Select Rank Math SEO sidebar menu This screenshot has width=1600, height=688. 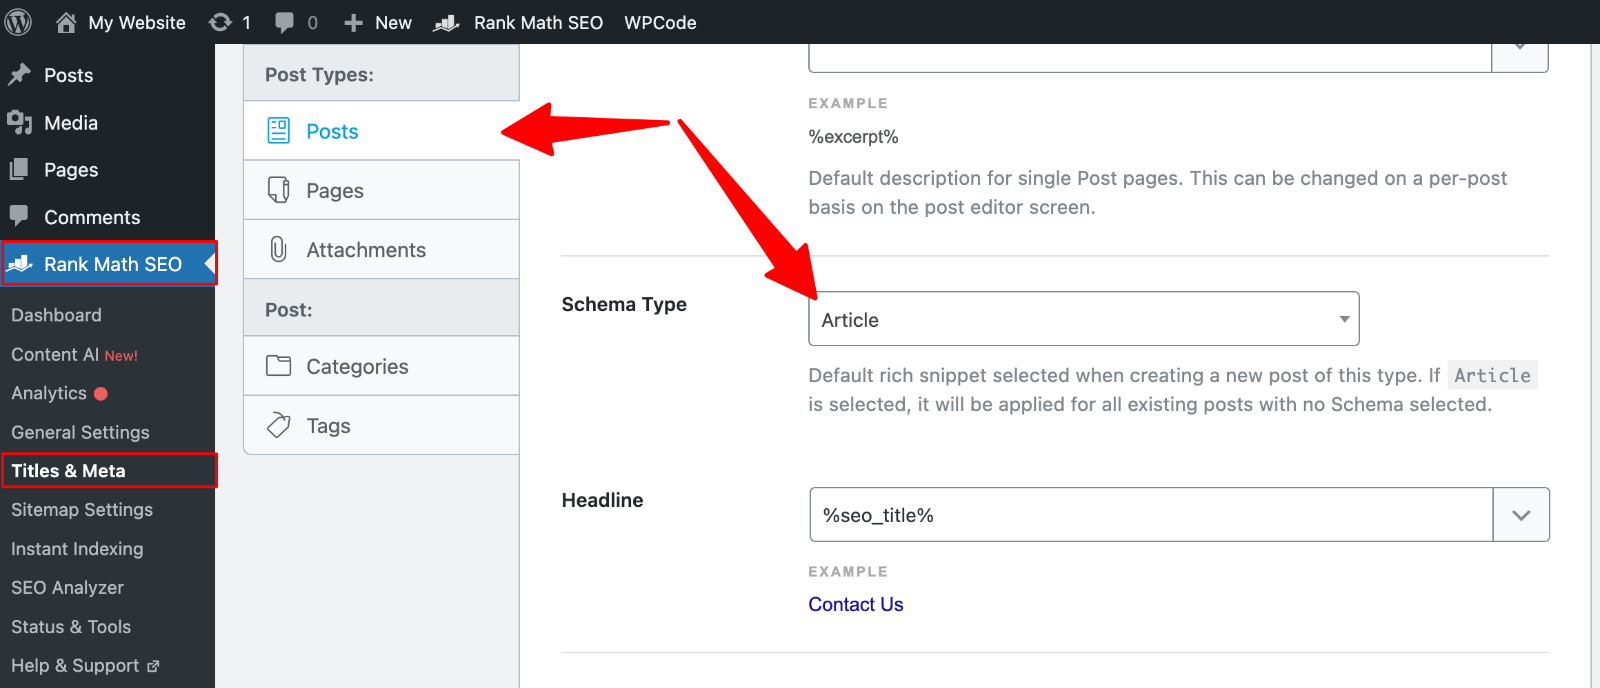click(x=109, y=264)
